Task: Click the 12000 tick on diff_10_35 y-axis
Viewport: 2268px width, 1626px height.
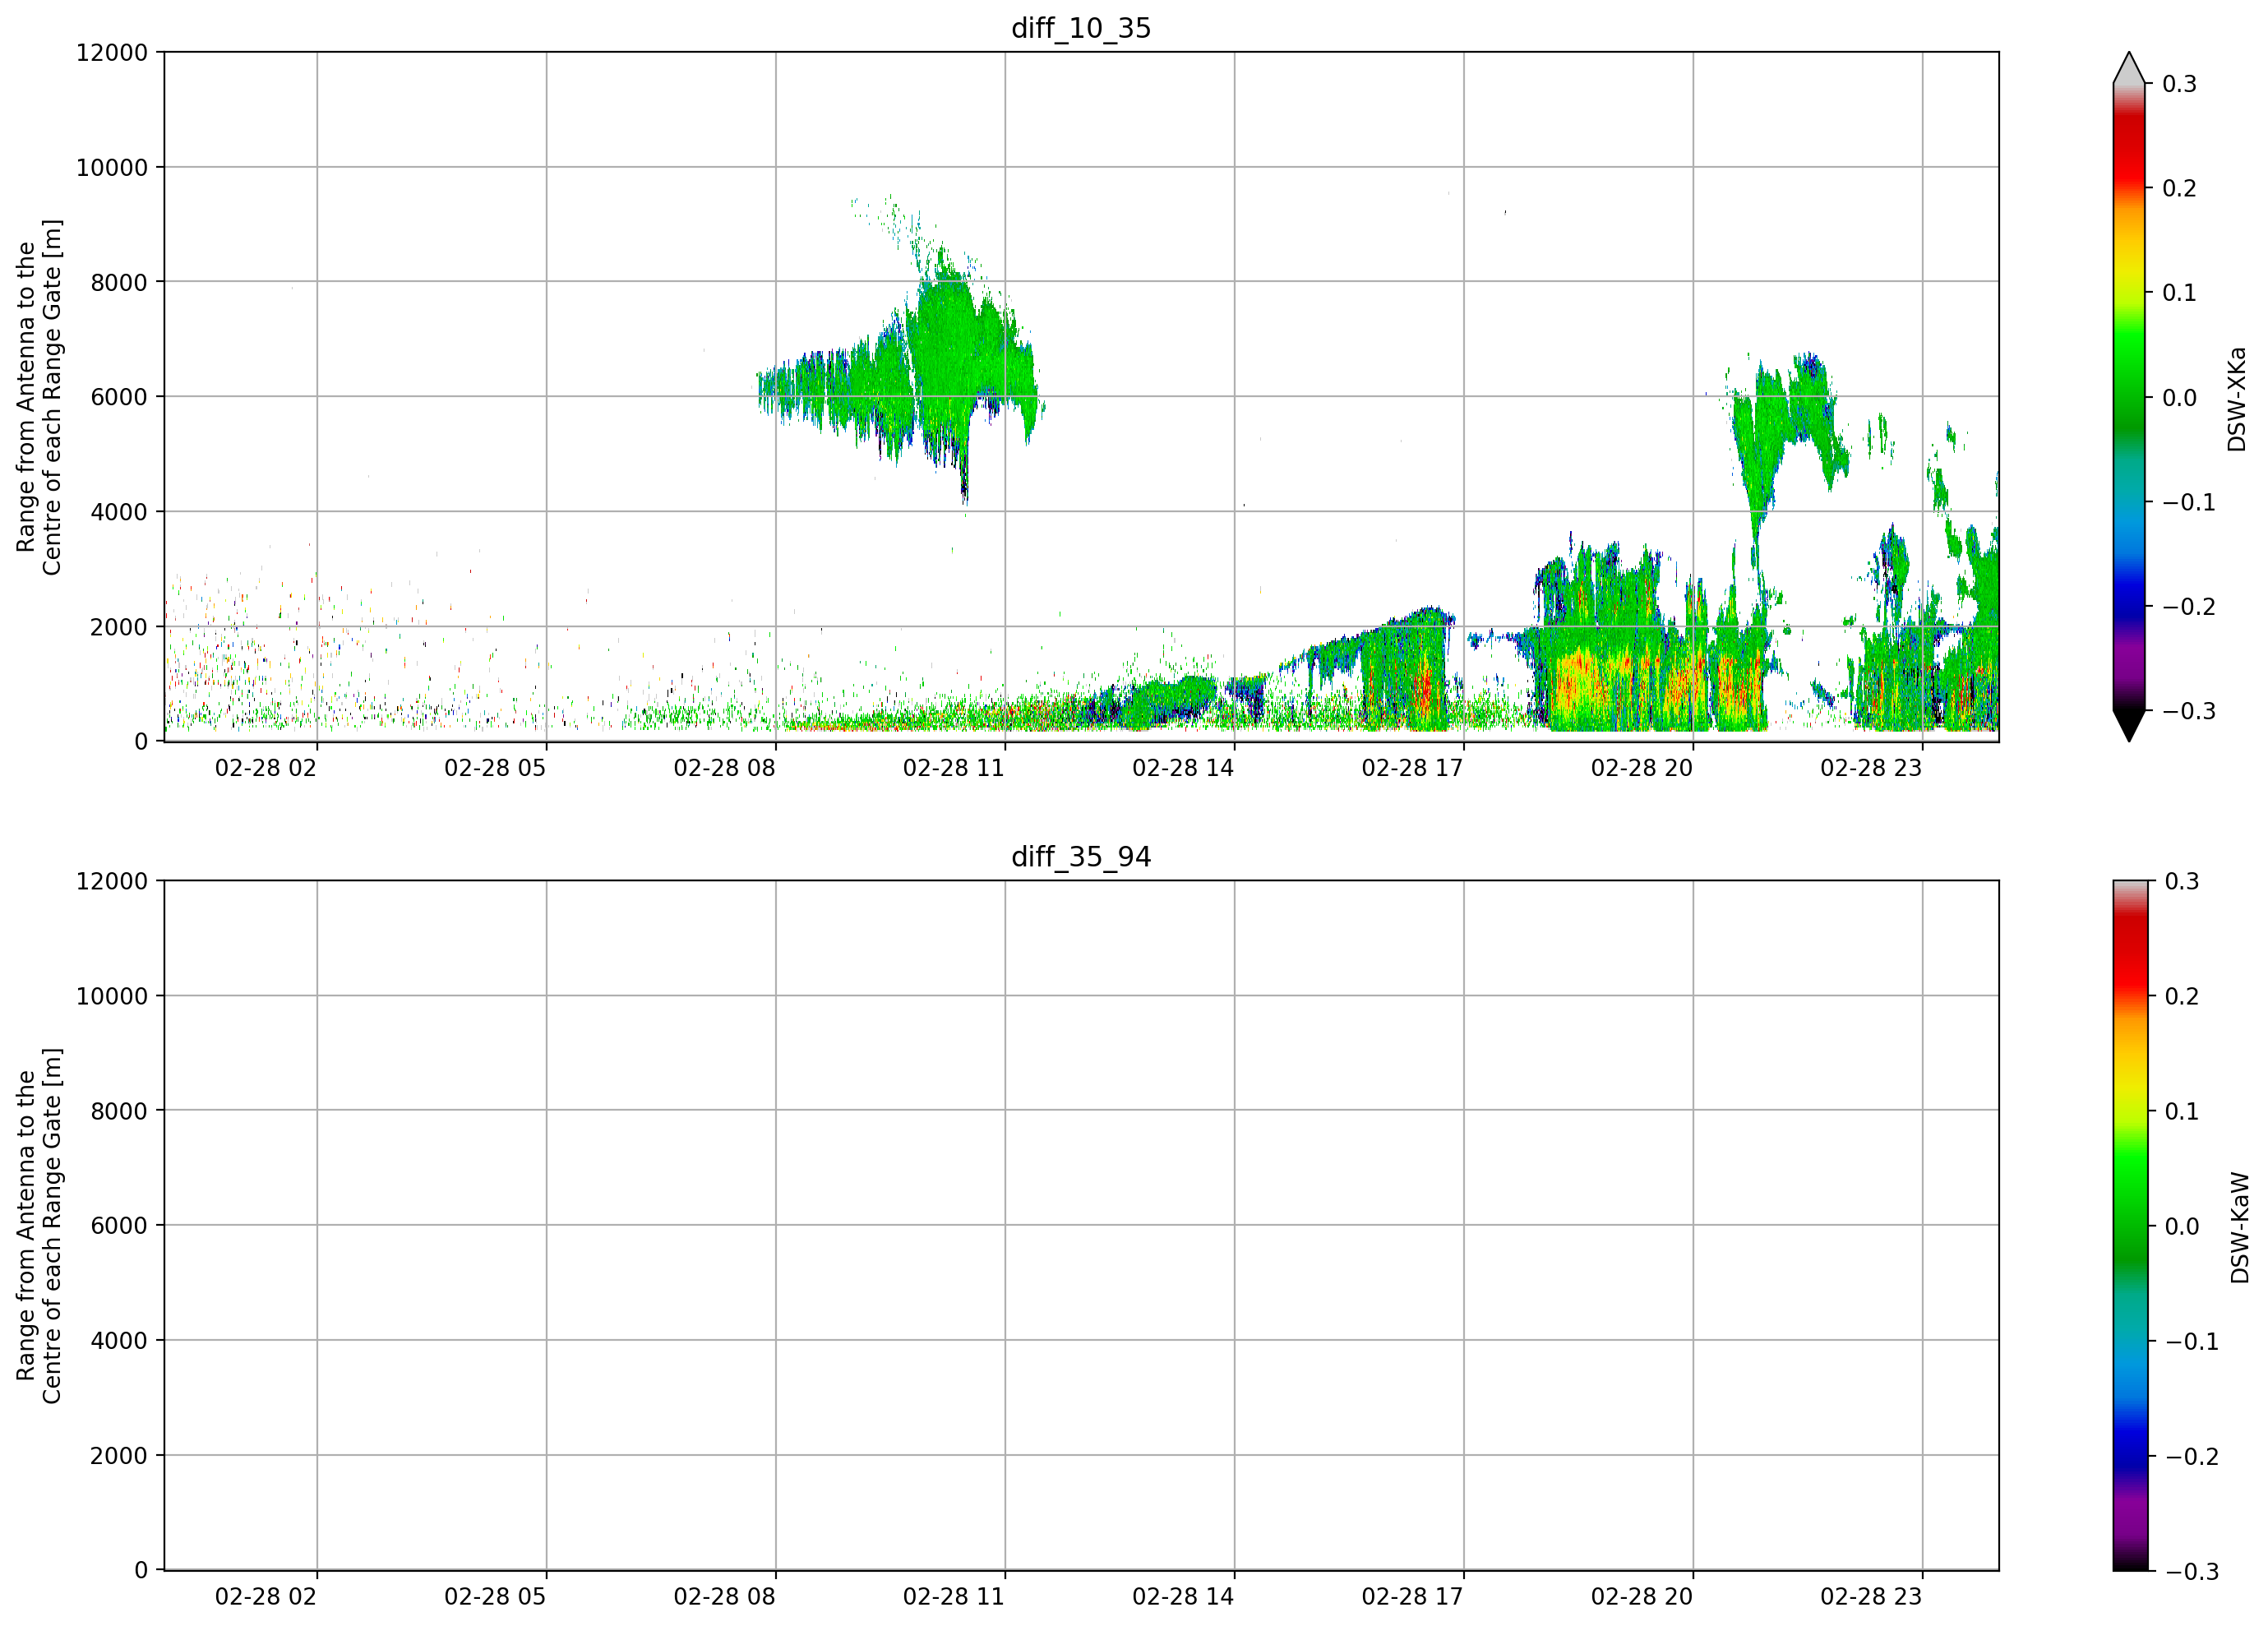Action: pyautogui.click(x=112, y=52)
